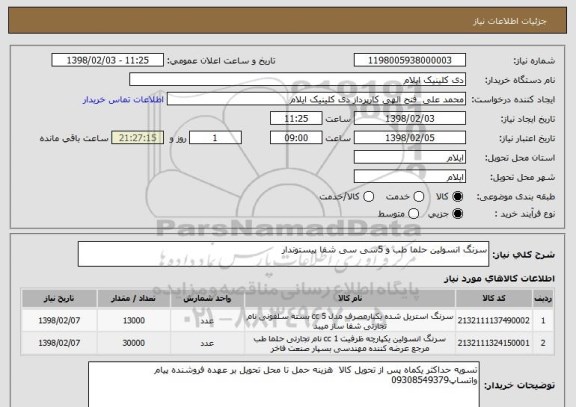Click the remaining time field 21:27:15
The width and height of the screenshot is (576, 407).
click(x=138, y=138)
